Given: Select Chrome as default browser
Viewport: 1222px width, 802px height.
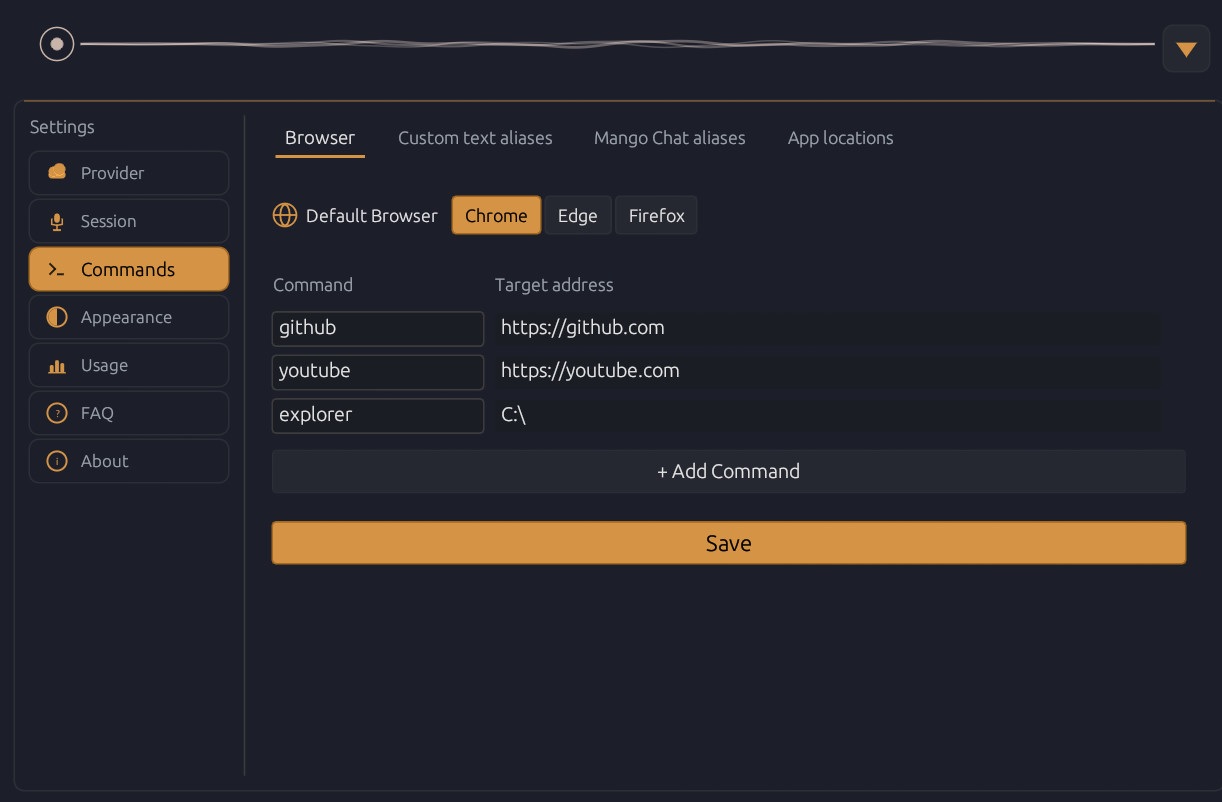Looking at the screenshot, I should click(496, 215).
